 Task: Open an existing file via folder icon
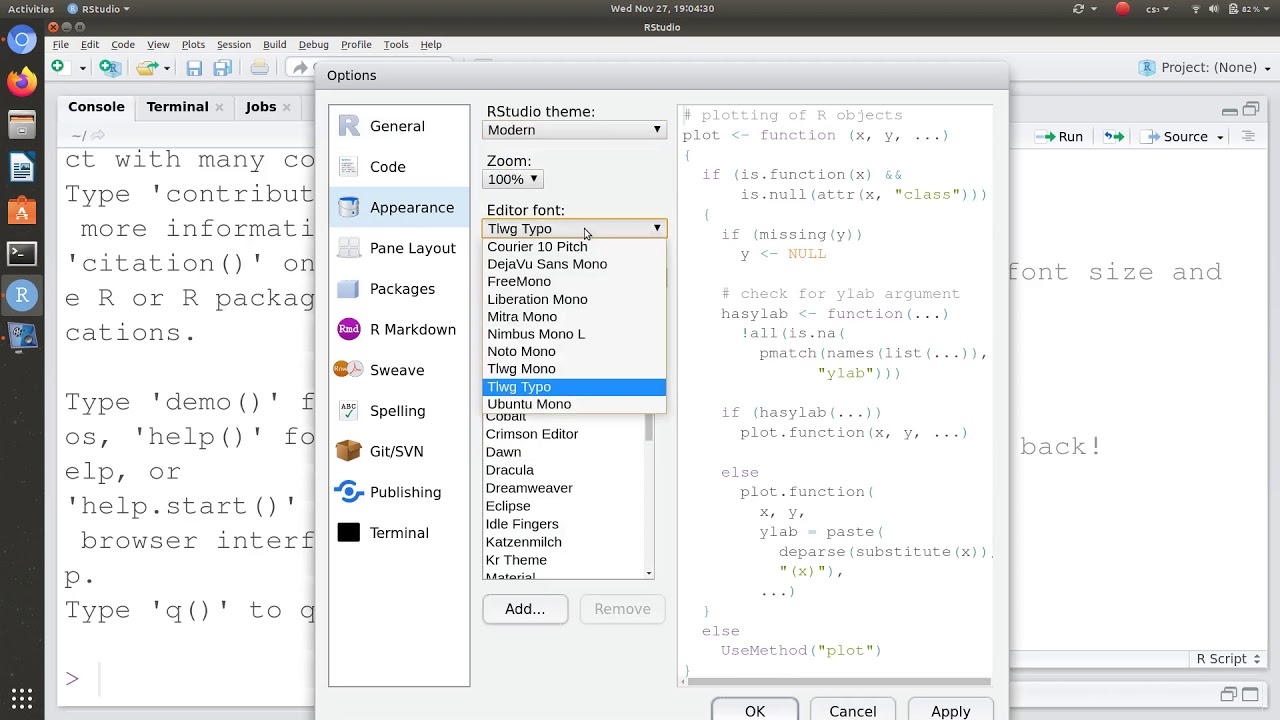pos(147,67)
